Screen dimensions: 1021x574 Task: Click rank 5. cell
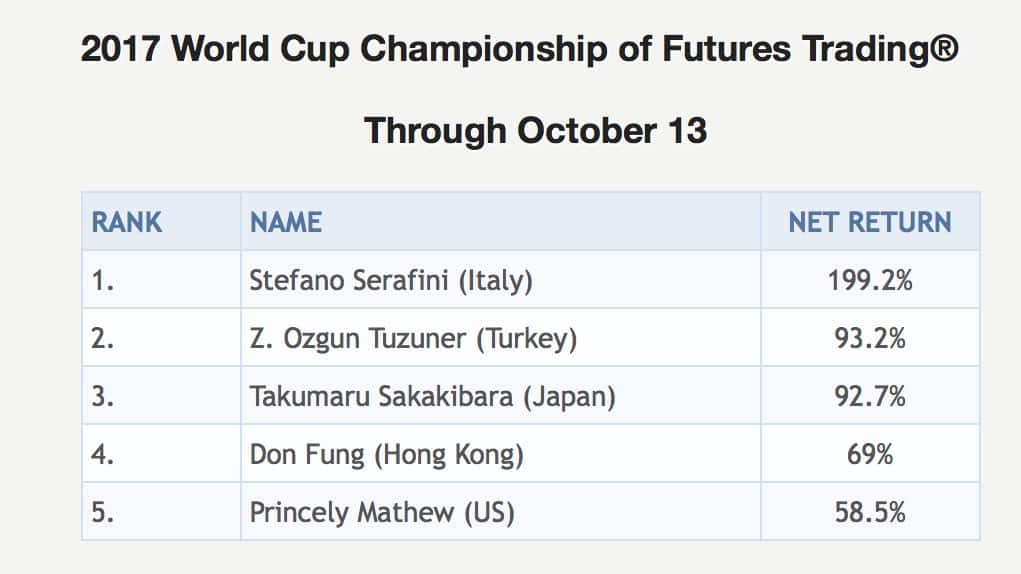(x=104, y=513)
